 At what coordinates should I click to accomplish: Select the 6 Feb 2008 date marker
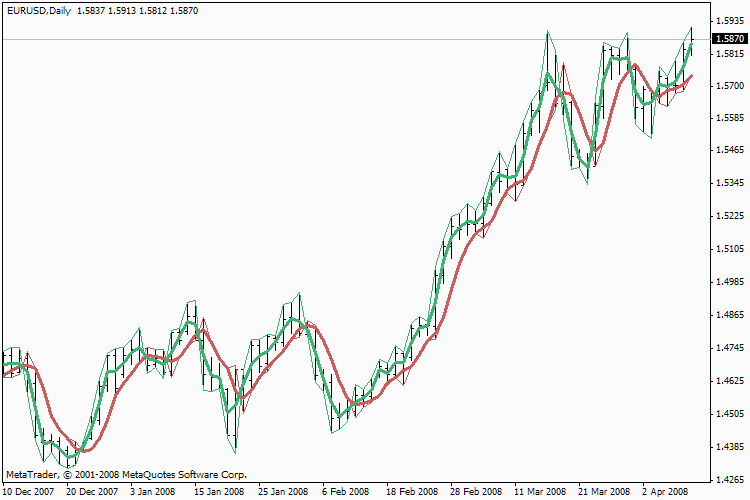point(347,492)
